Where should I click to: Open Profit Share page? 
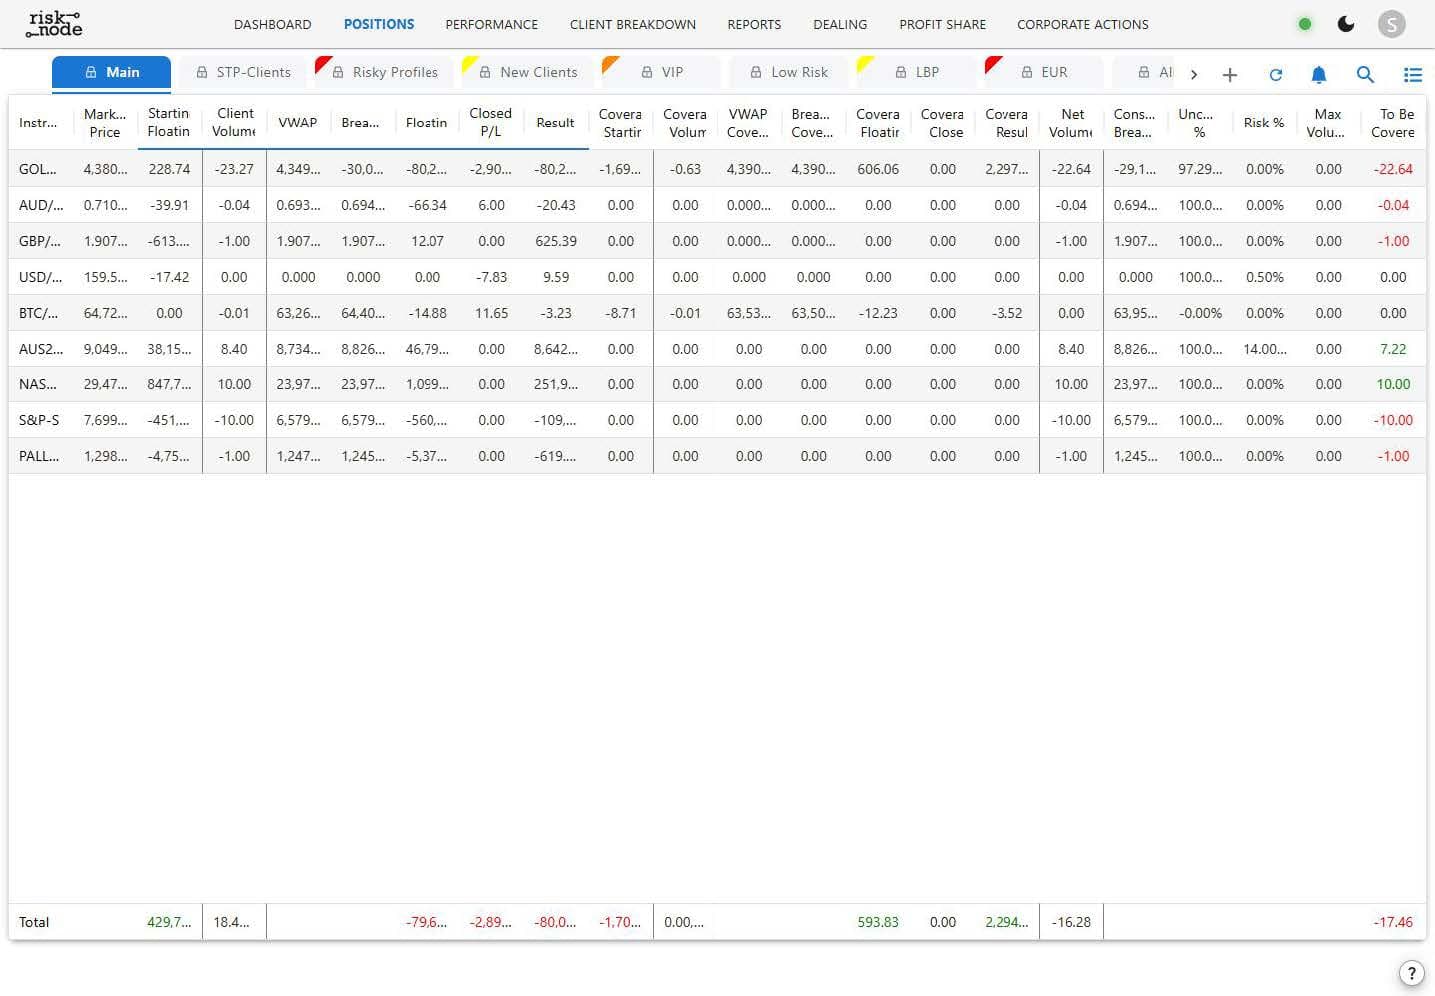(942, 24)
